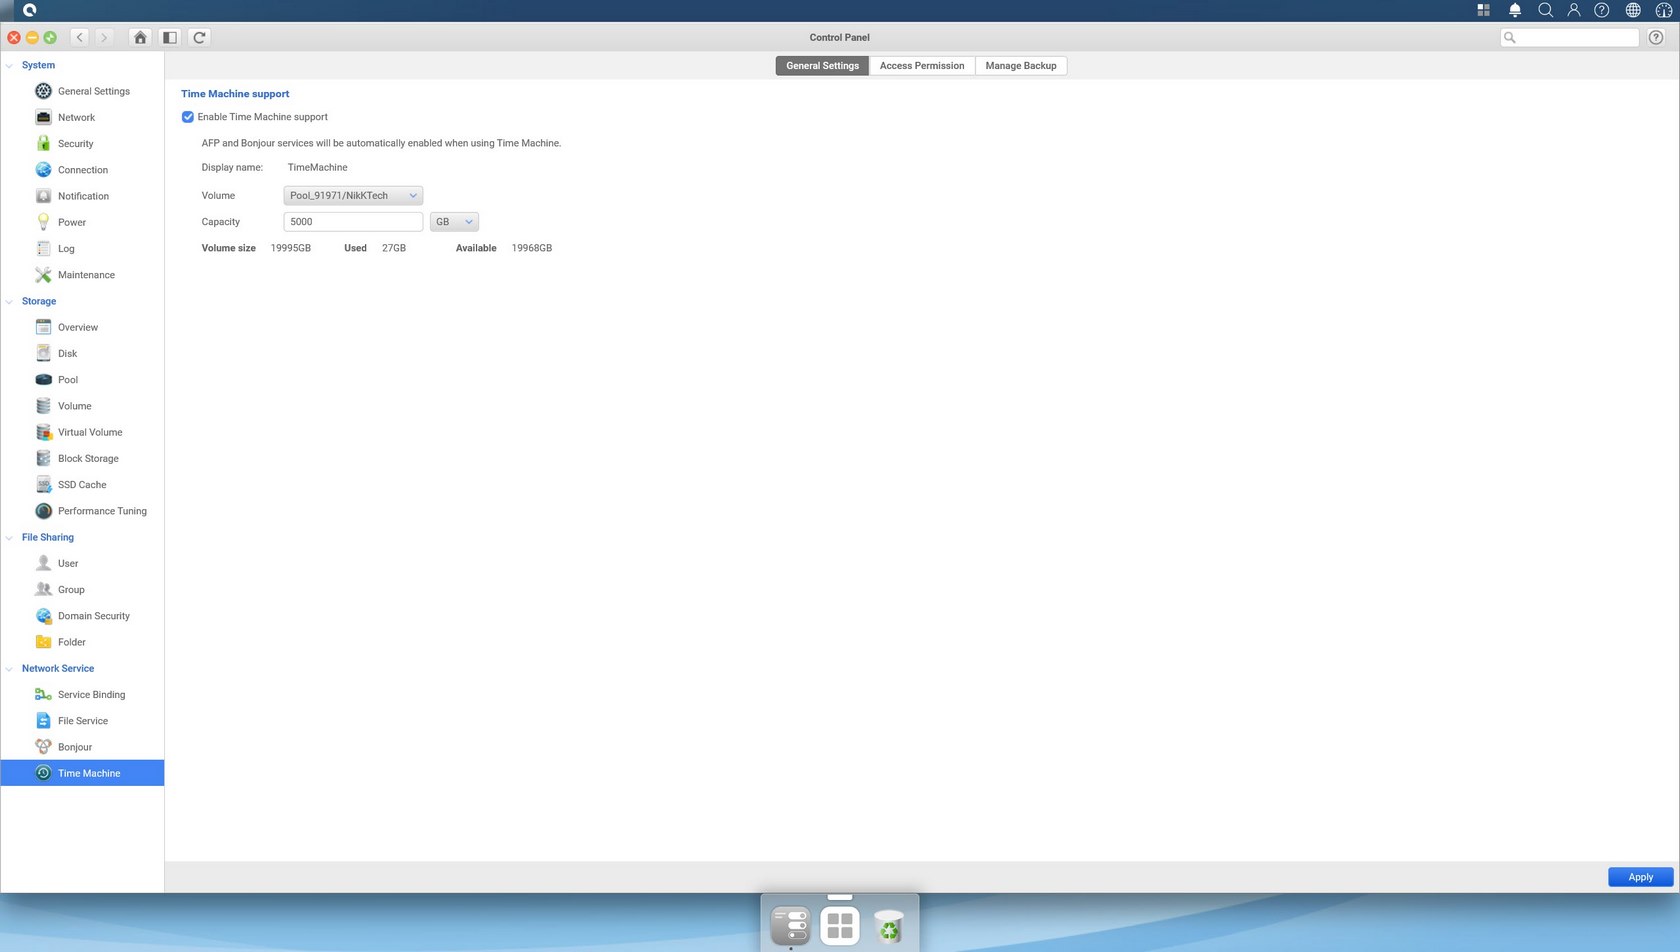Open the grid menu icon in top bar
The height and width of the screenshot is (952, 1680).
[1484, 10]
